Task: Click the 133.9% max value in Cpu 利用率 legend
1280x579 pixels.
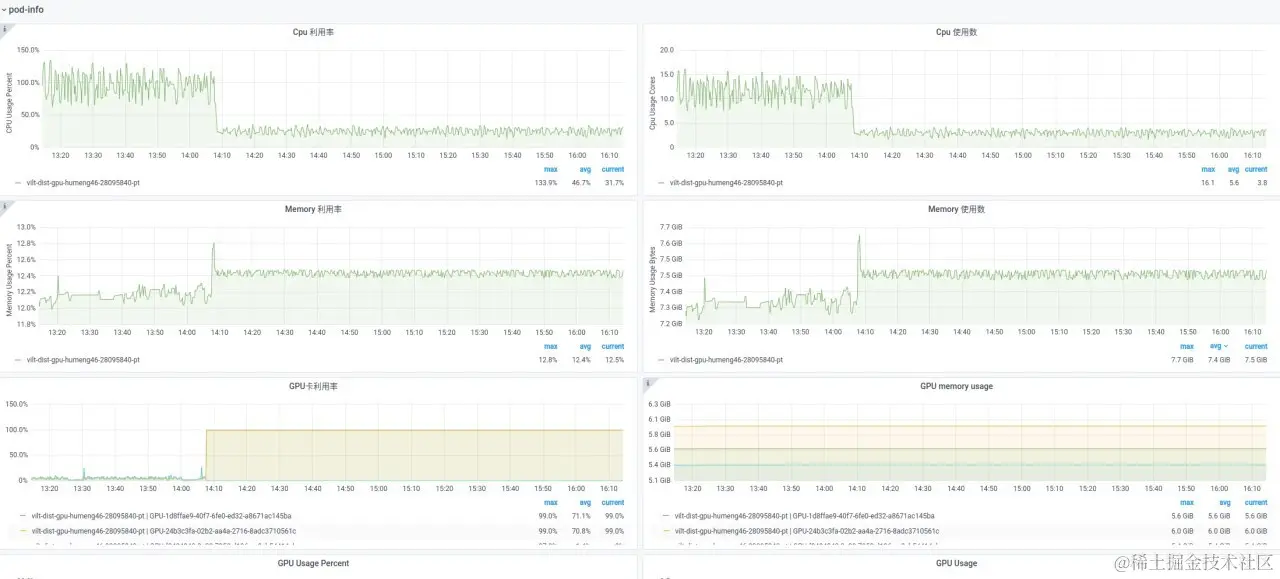Action: coord(546,183)
